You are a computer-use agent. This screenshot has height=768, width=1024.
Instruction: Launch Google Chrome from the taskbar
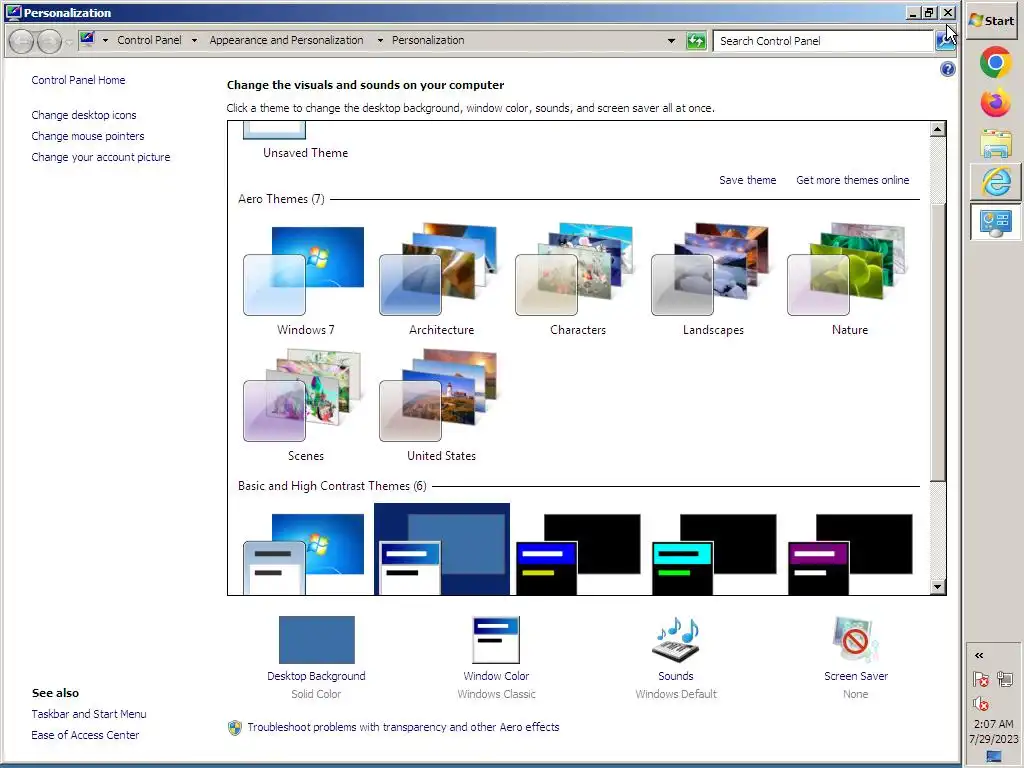click(995, 62)
